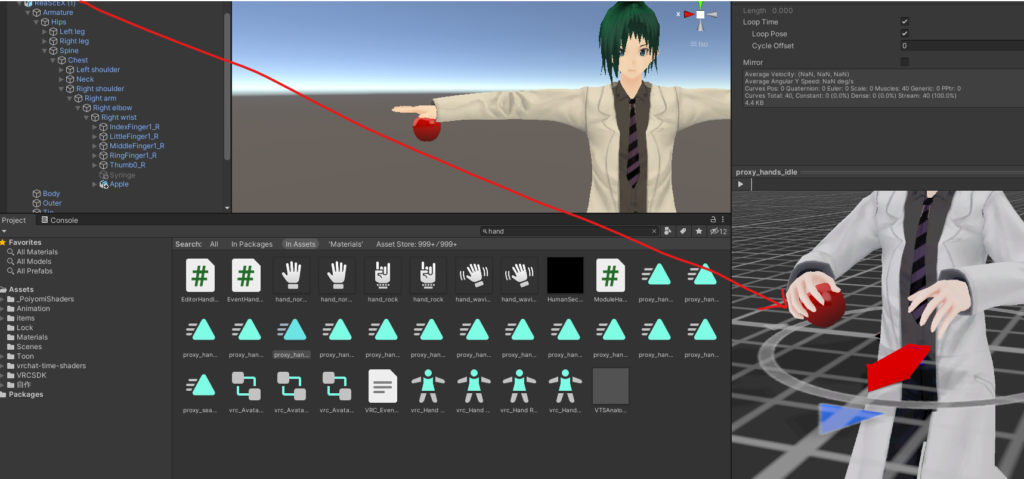
Task: Select the EditorHandl script asset icon
Action: [200, 274]
